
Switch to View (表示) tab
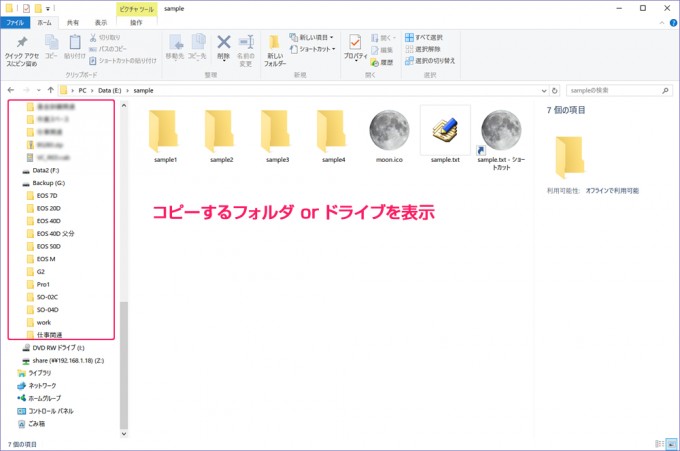pyautogui.click(x=101, y=23)
